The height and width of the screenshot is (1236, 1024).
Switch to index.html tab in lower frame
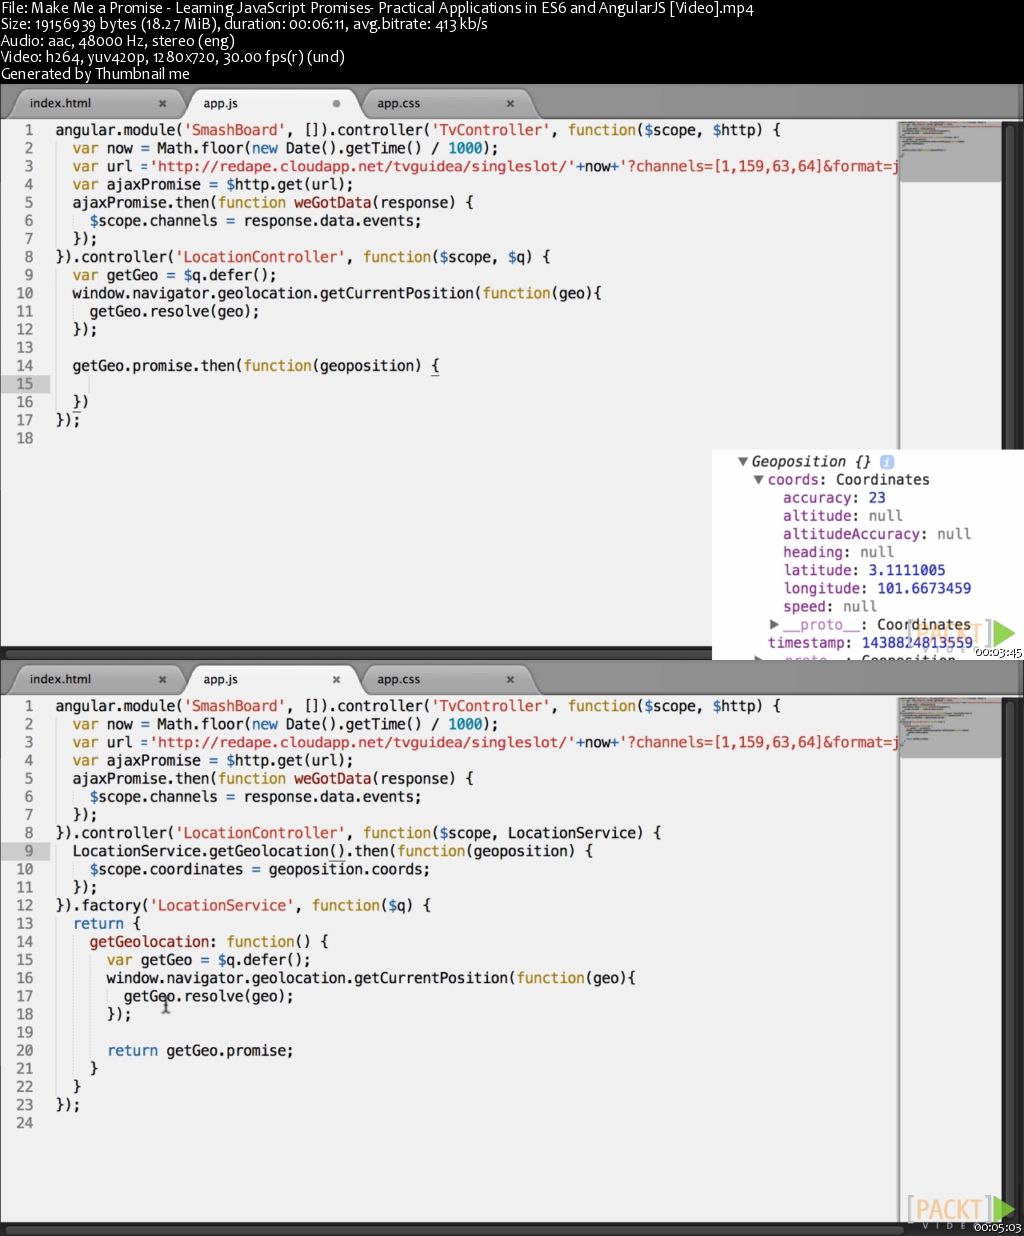tap(60, 679)
